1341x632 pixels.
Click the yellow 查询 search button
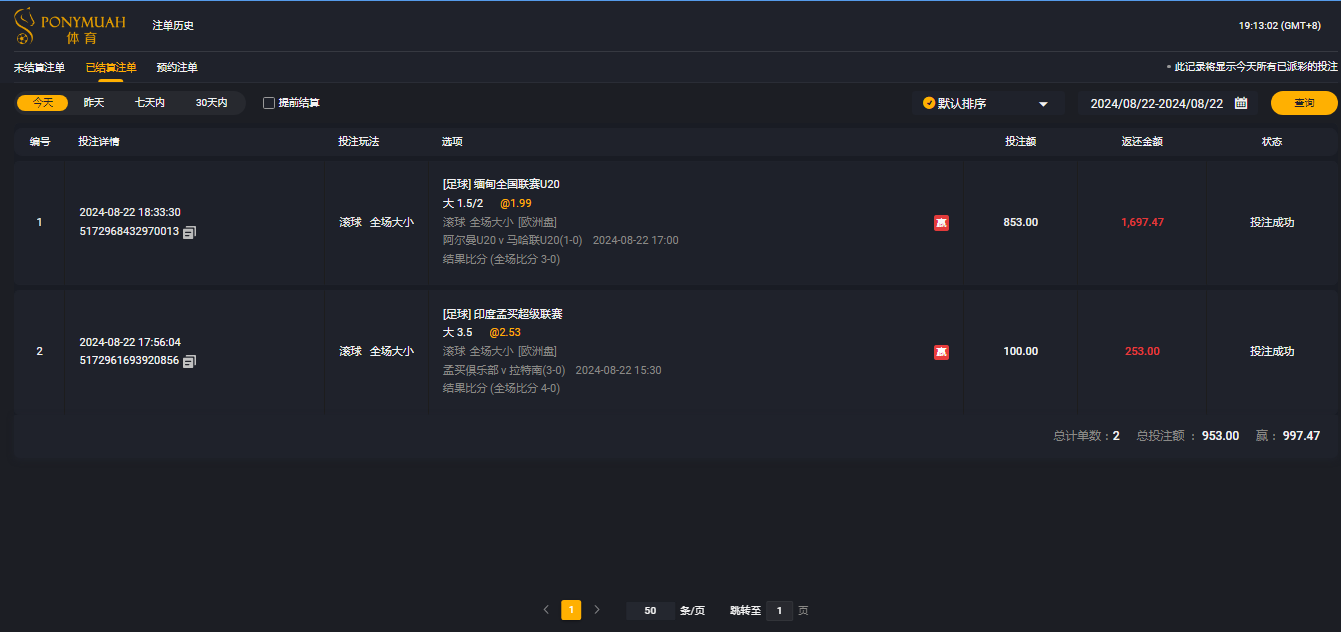tap(1305, 102)
